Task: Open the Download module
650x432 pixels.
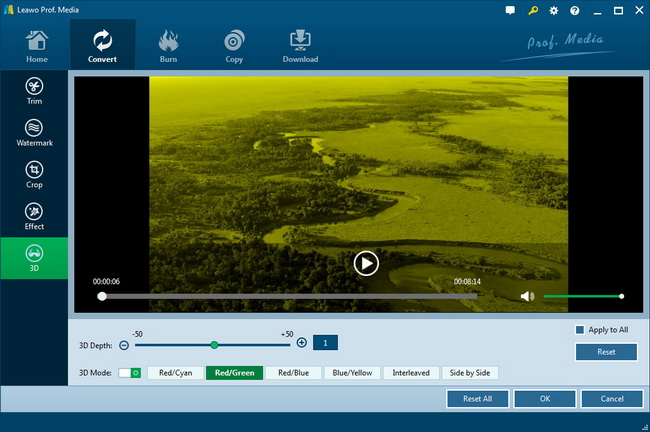Action: [x=300, y=46]
